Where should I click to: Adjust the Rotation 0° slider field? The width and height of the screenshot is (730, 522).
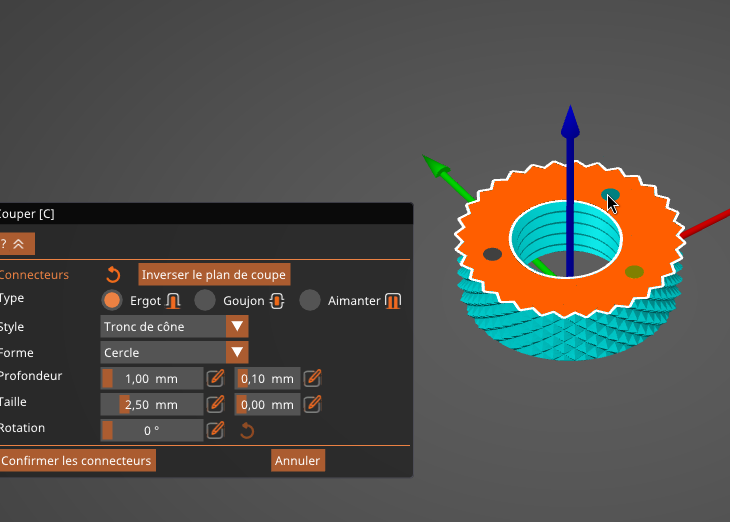[x=152, y=431]
